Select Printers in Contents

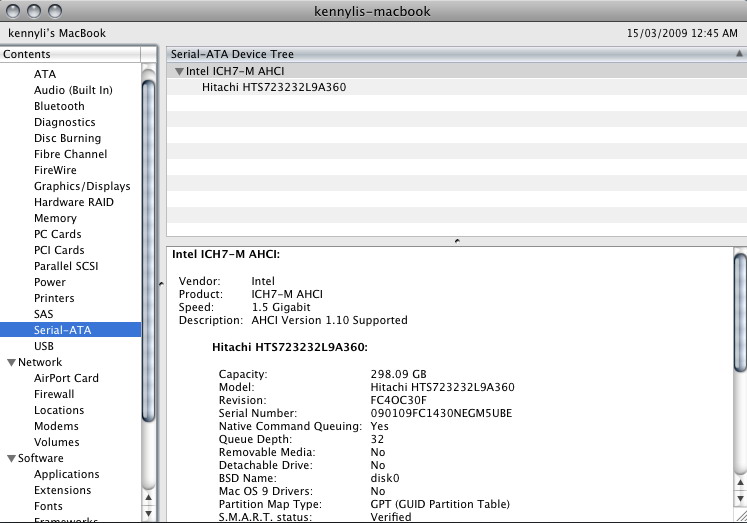(x=54, y=298)
